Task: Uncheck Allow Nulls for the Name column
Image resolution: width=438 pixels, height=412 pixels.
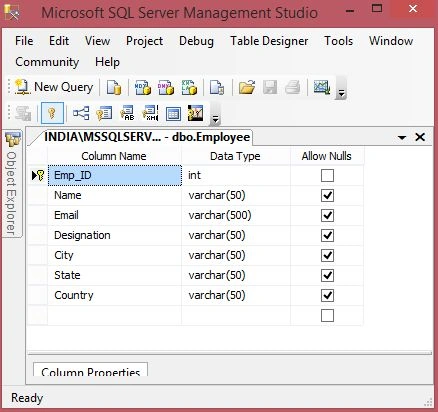Action: [x=327, y=195]
